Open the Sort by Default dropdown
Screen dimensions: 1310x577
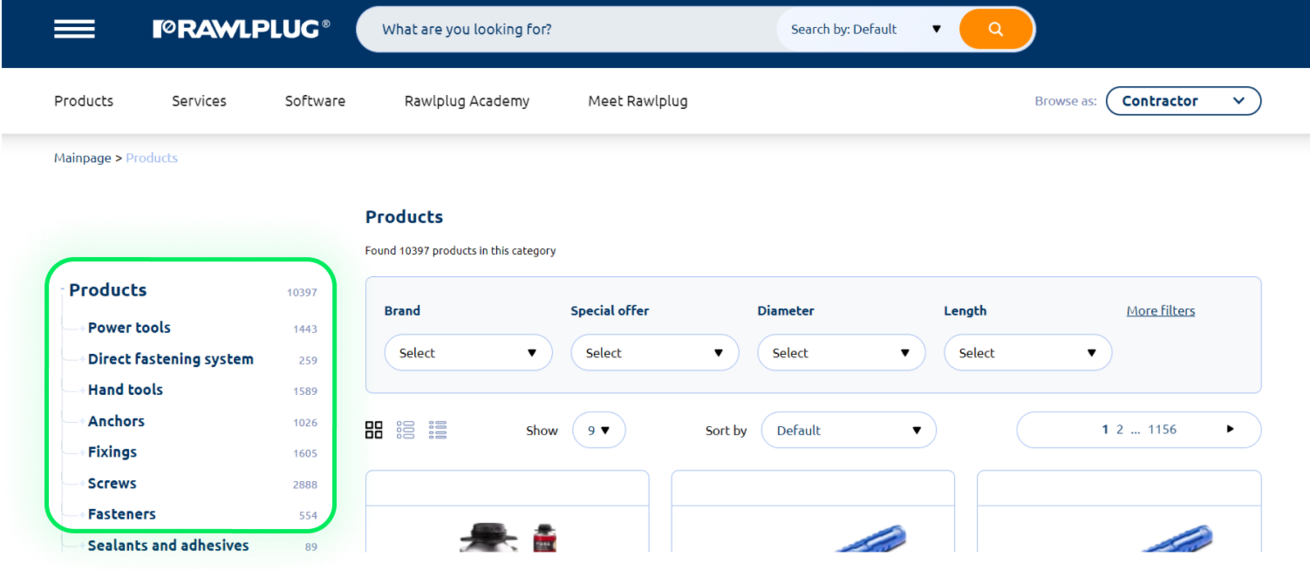coord(849,430)
